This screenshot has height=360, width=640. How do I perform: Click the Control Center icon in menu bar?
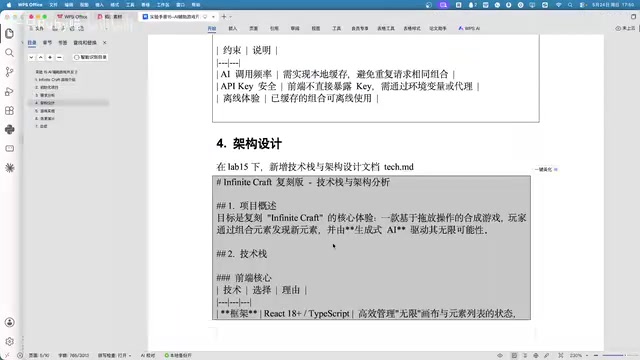[582, 5]
